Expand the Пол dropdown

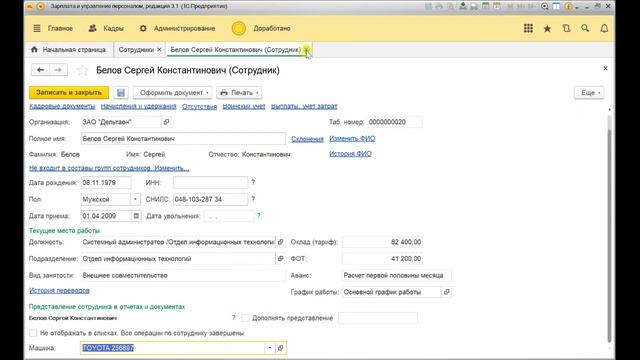[x=135, y=199]
